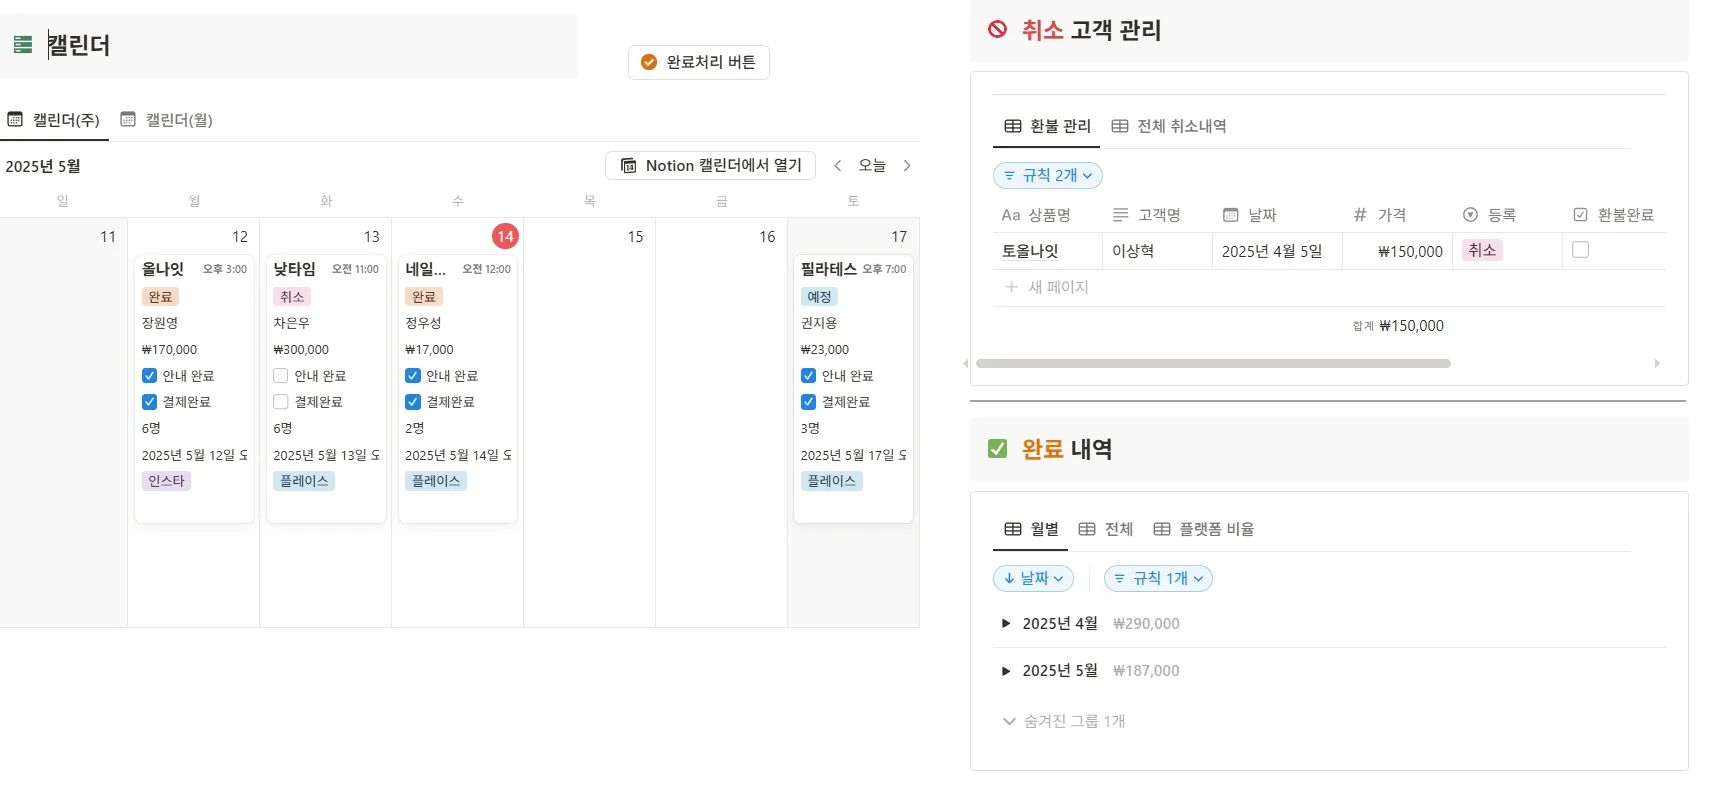Go to next week with right arrow

pos(907,166)
